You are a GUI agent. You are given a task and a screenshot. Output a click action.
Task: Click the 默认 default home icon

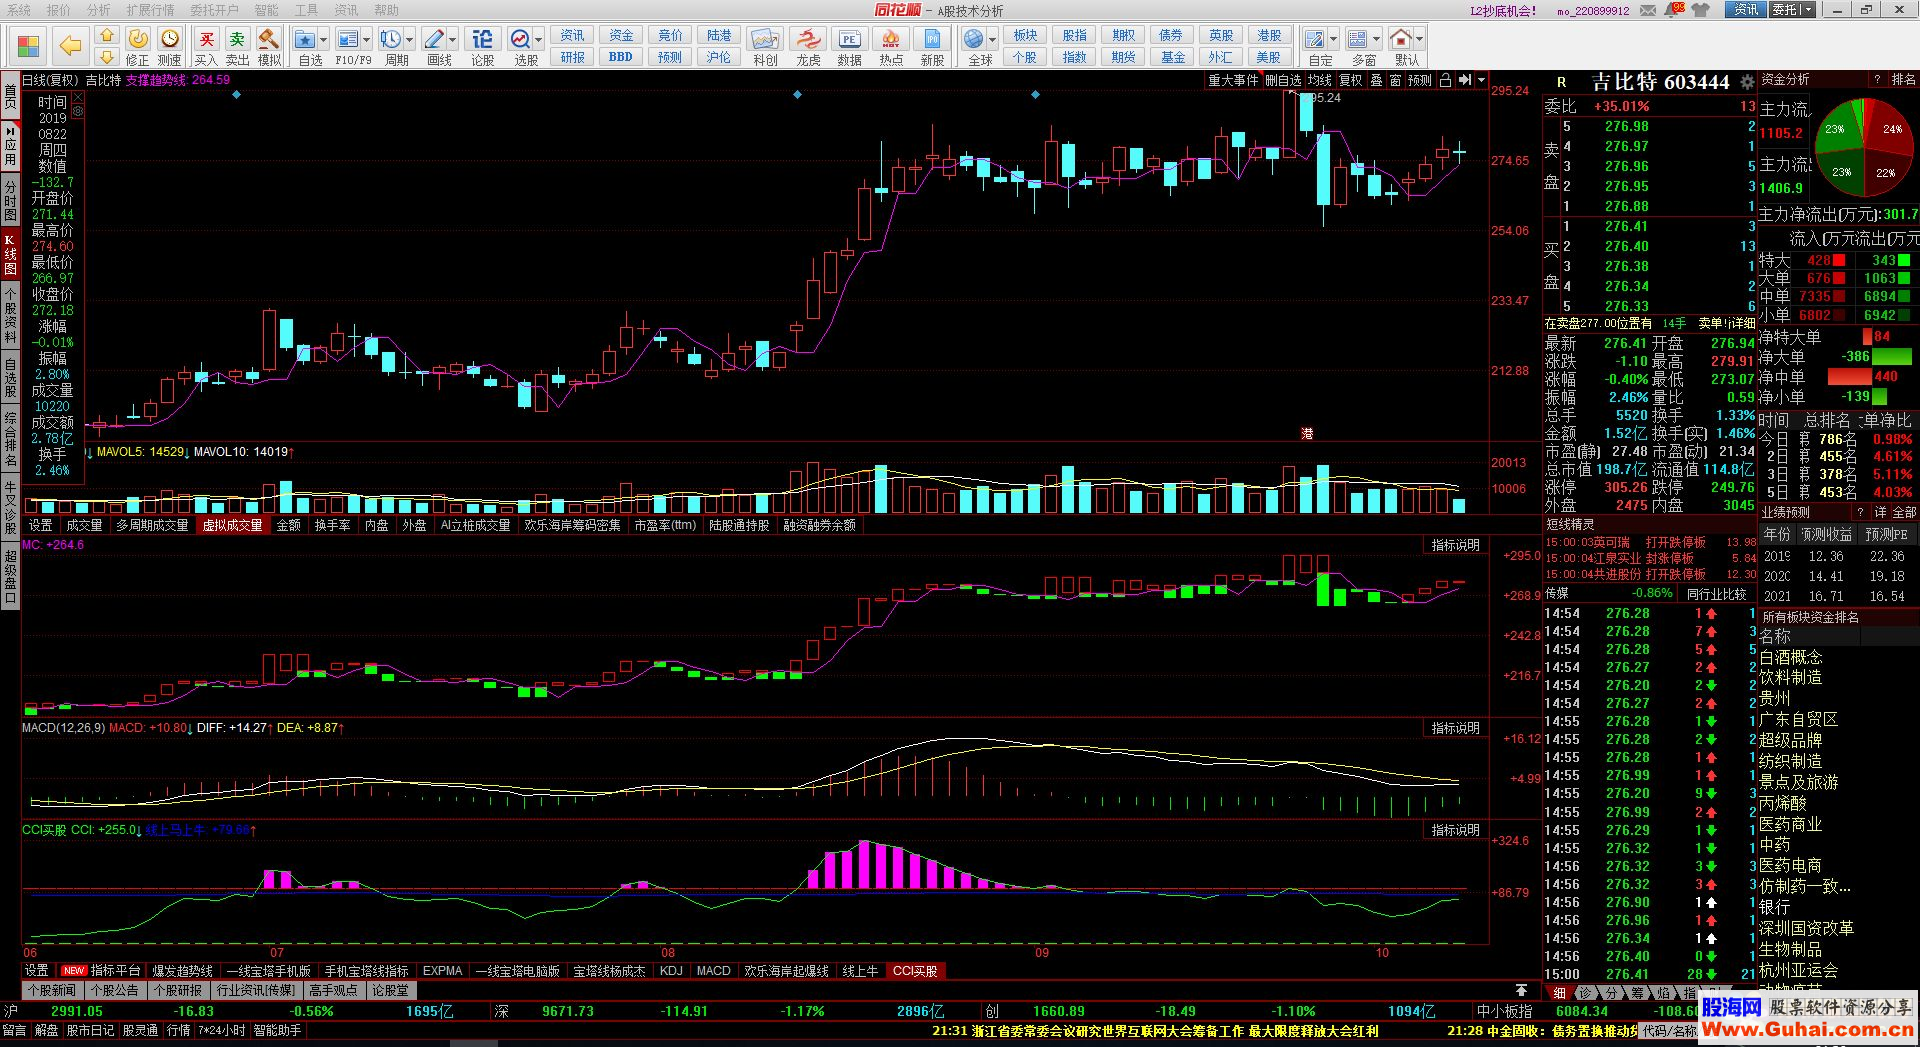coord(1401,39)
